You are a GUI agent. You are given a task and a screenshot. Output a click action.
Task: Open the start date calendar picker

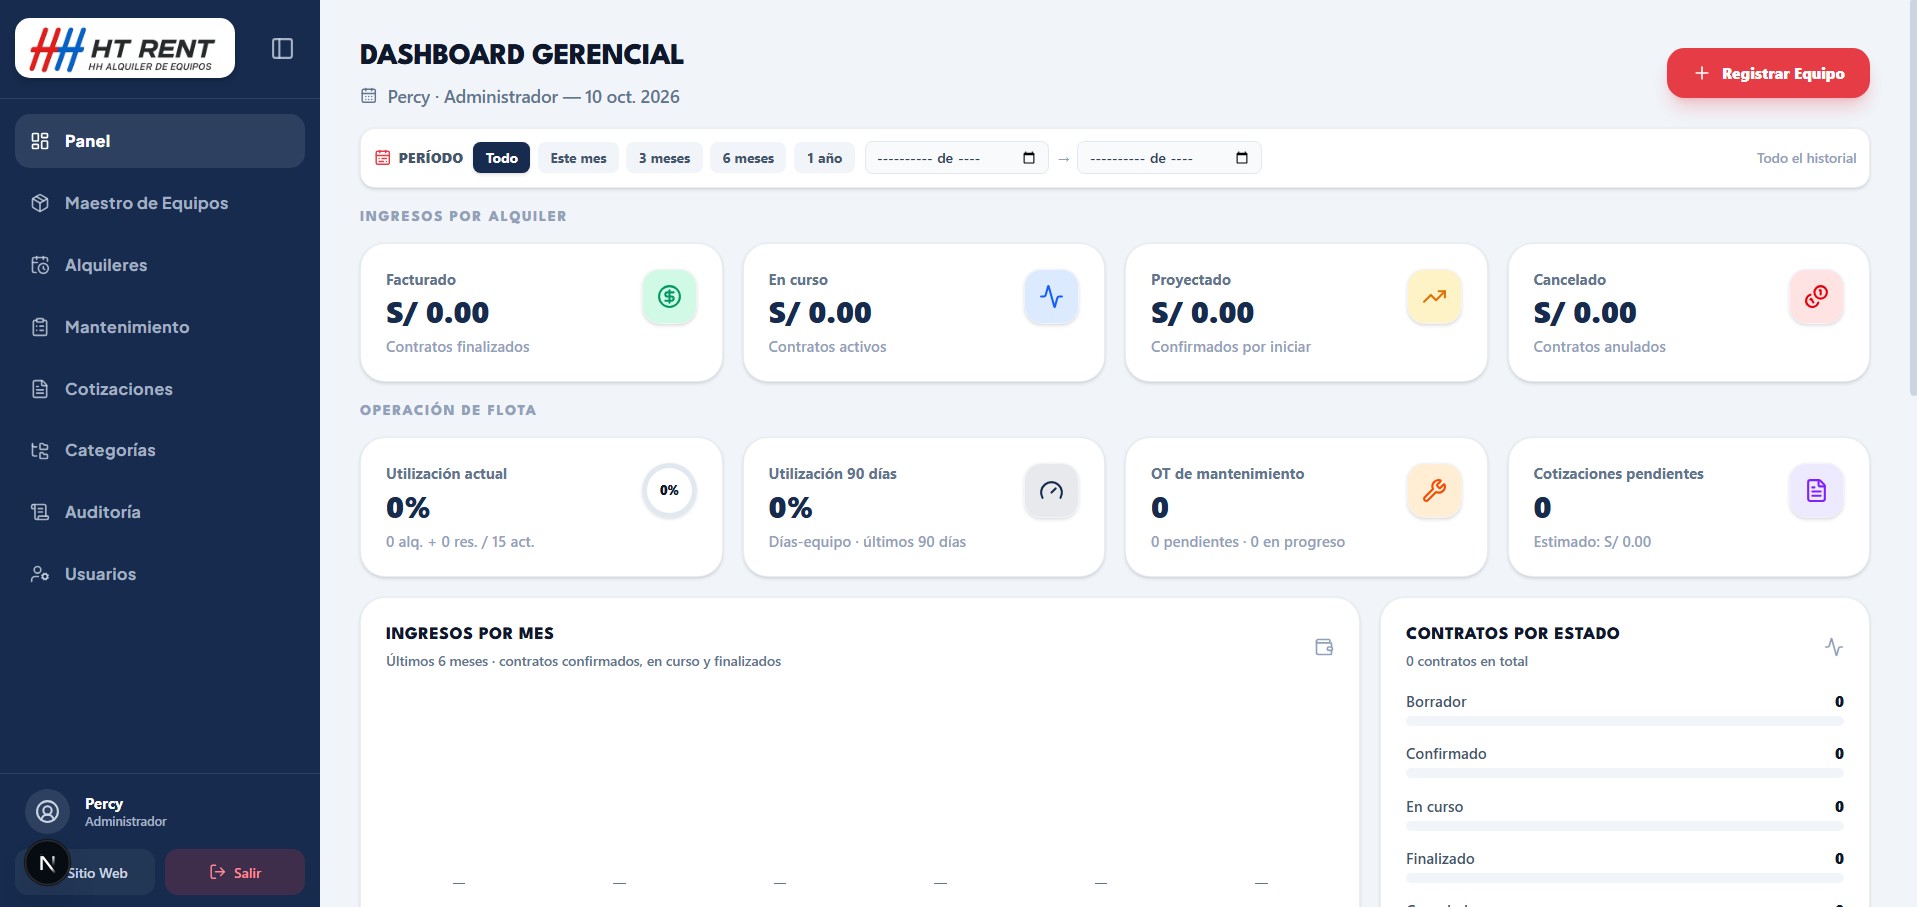click(x=1029, y=158)
